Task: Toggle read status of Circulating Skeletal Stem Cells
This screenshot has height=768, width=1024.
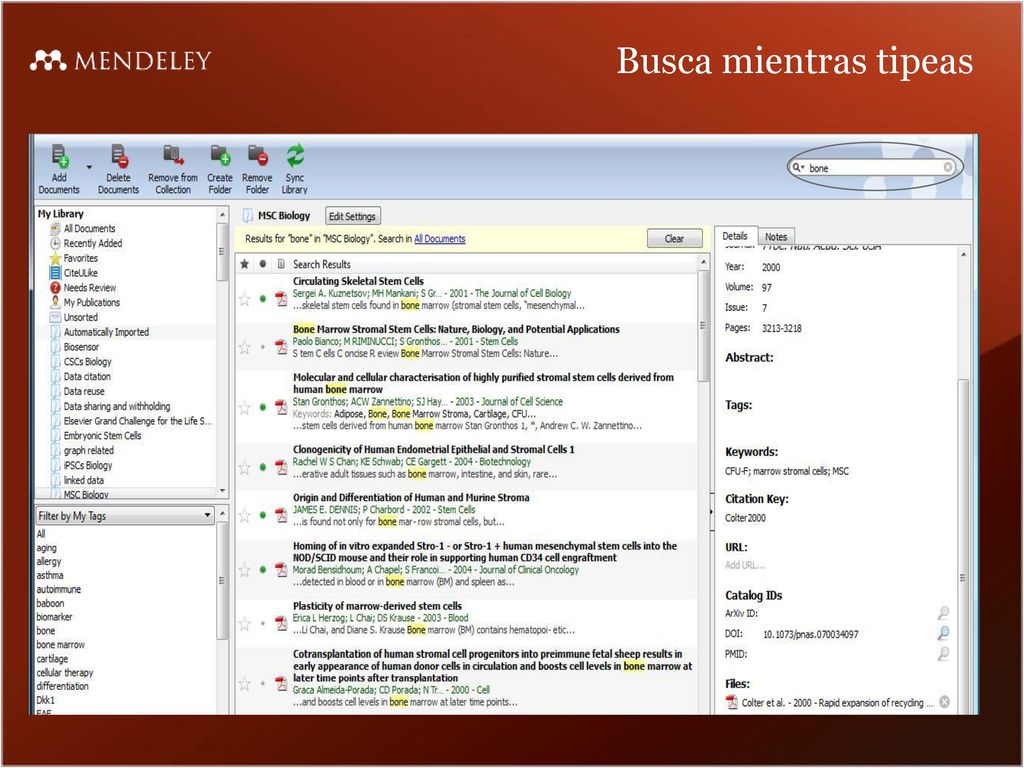Action: (263, 298)
